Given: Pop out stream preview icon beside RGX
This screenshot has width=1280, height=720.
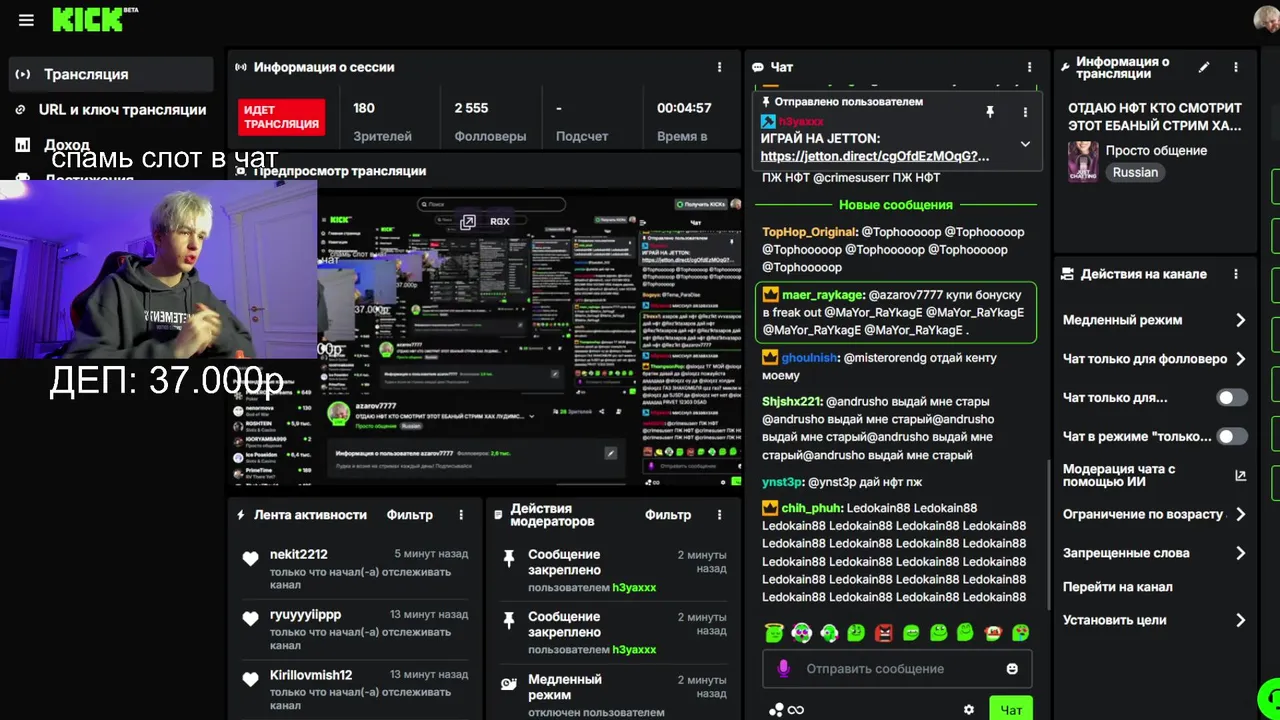Looking at the screenshot, I should [467, 222].
